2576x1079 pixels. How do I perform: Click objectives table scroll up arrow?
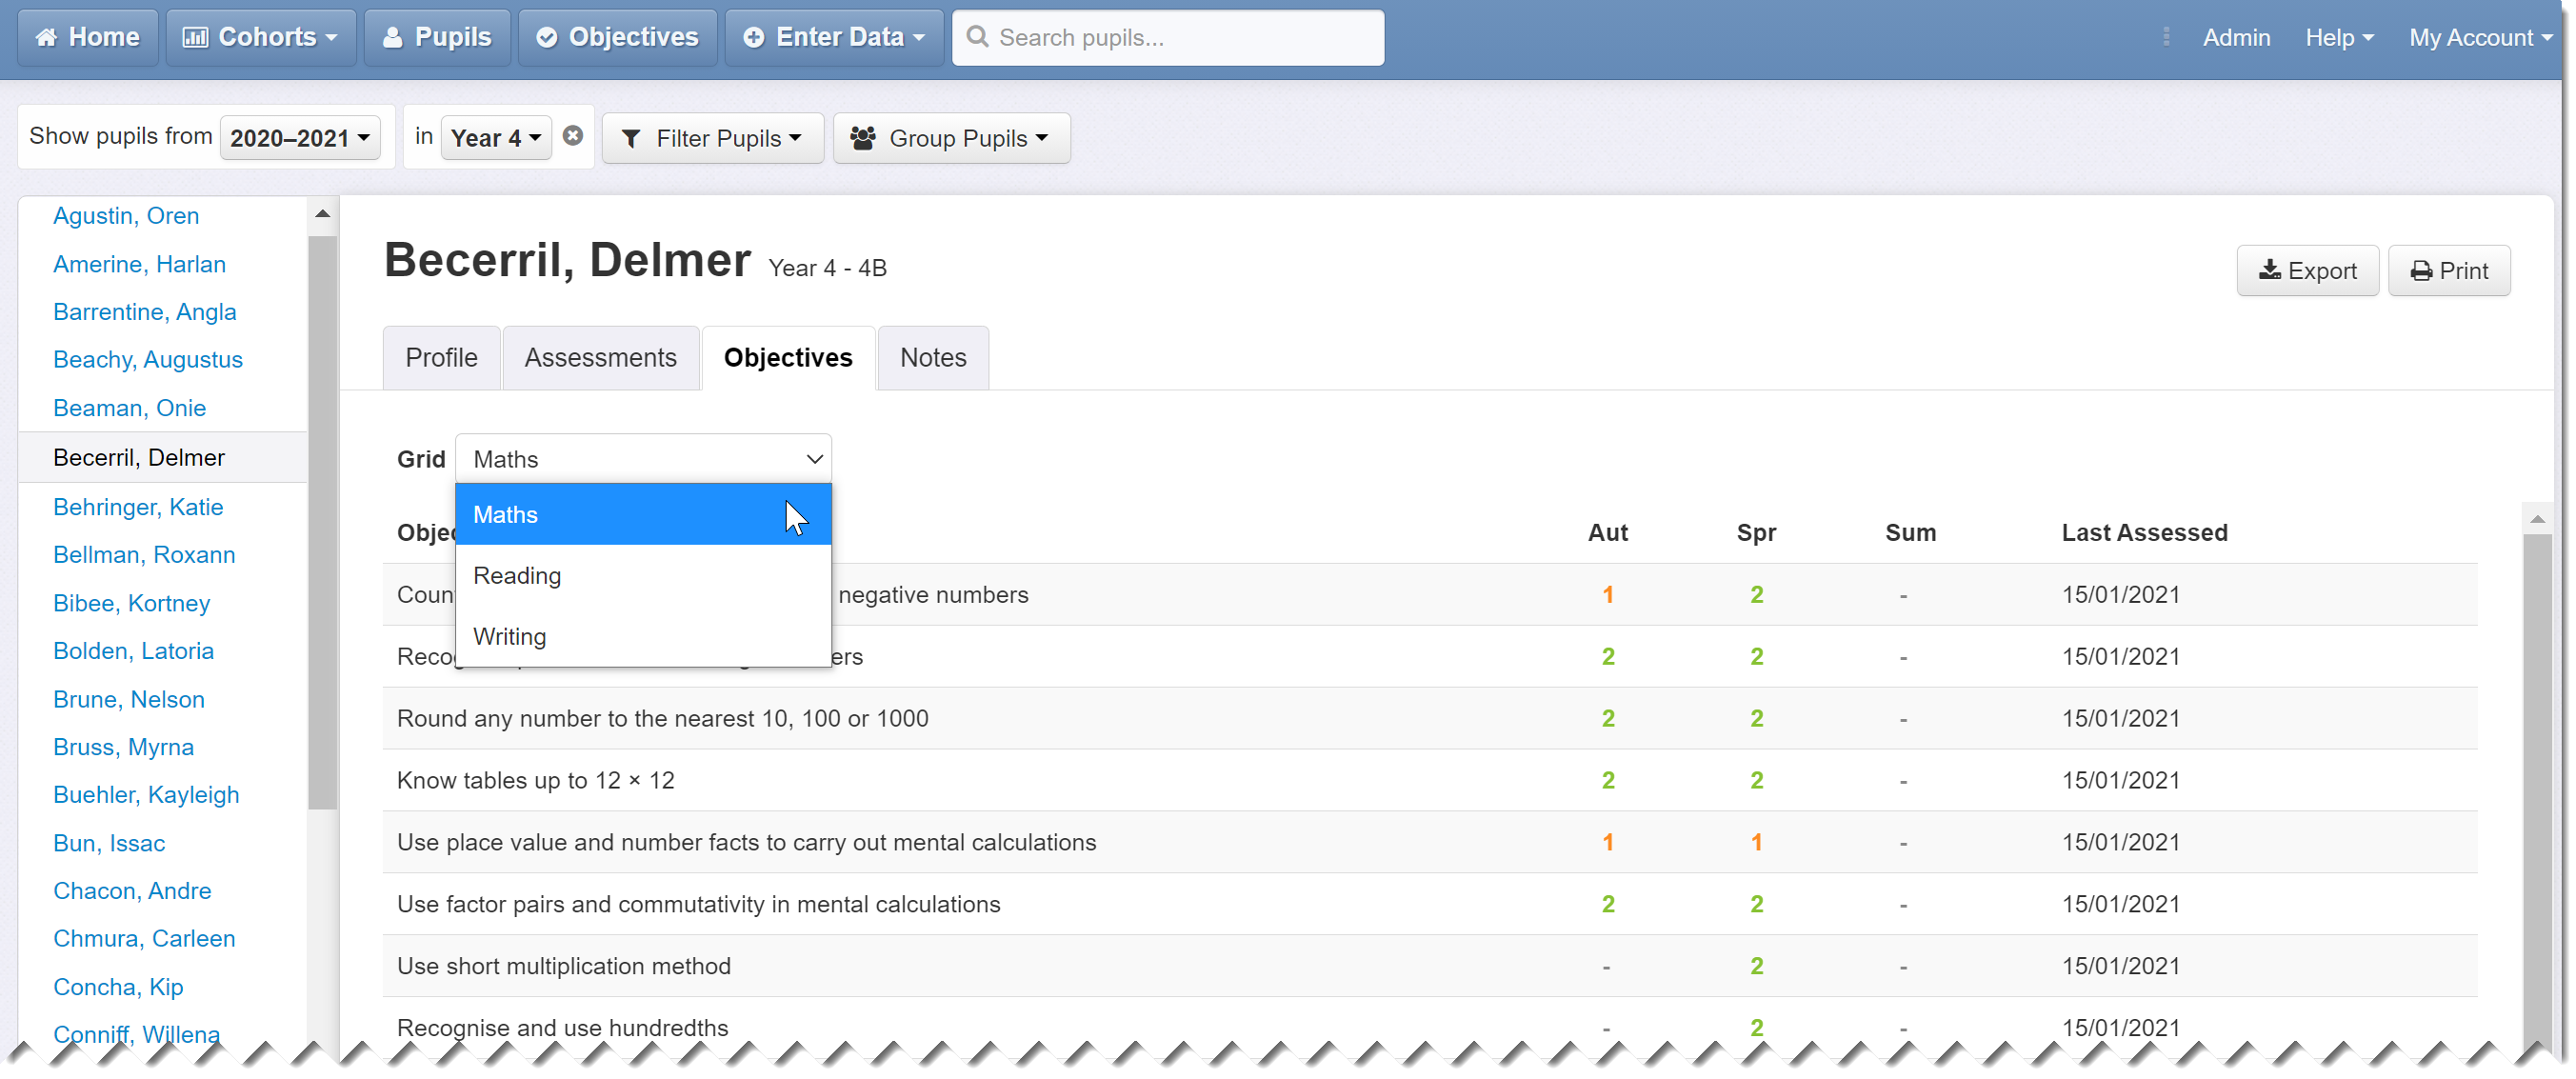(x=2537, y=518)
